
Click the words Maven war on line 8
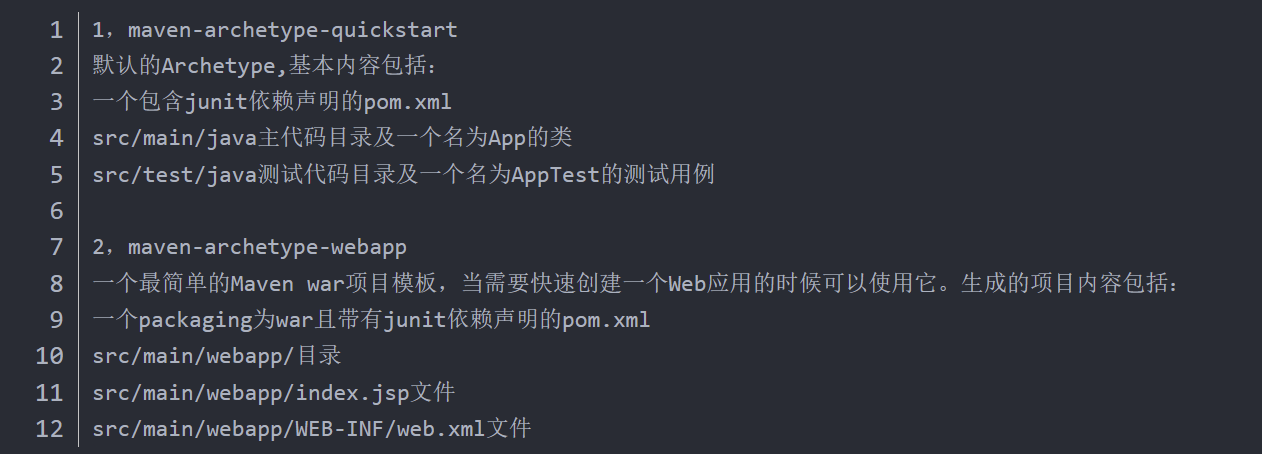(x=287, y=283)
